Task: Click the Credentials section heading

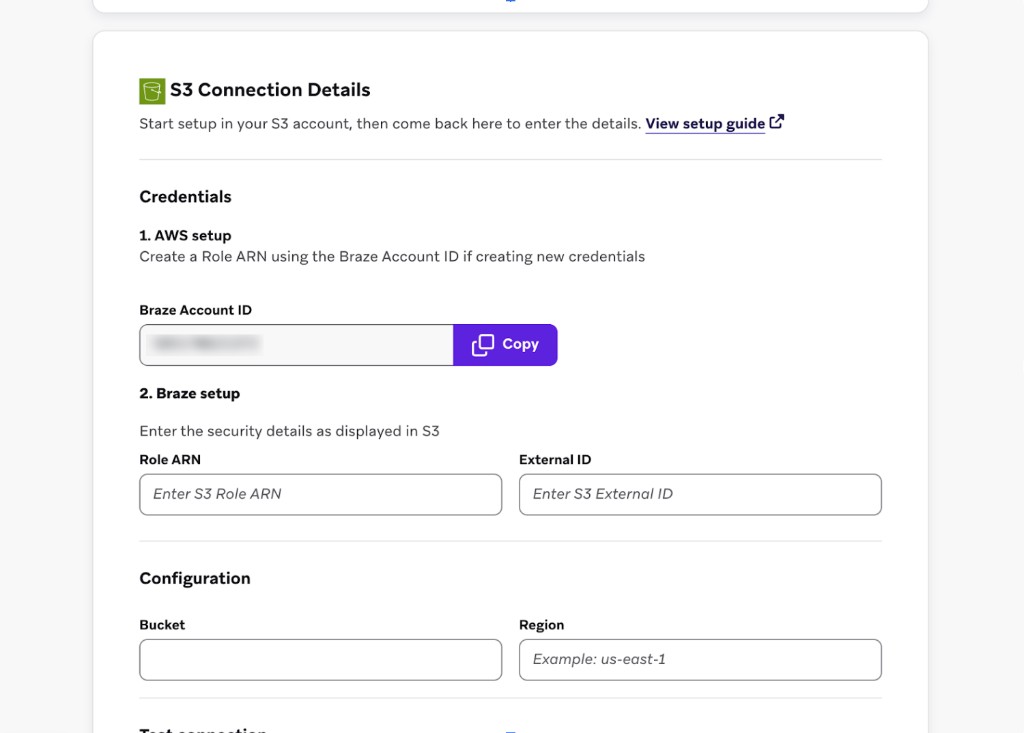Action: (x=185, y=197)
